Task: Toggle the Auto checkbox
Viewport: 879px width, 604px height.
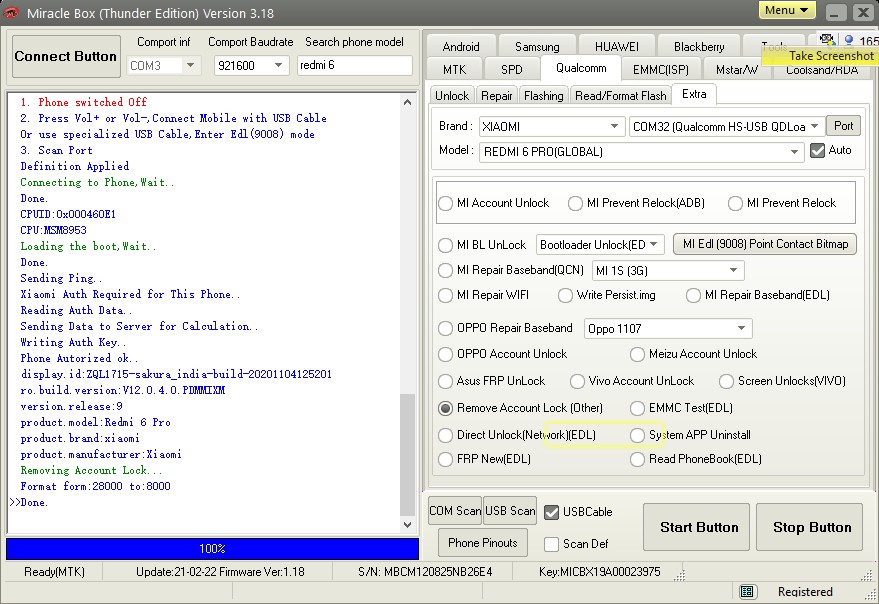Action: 817,150
